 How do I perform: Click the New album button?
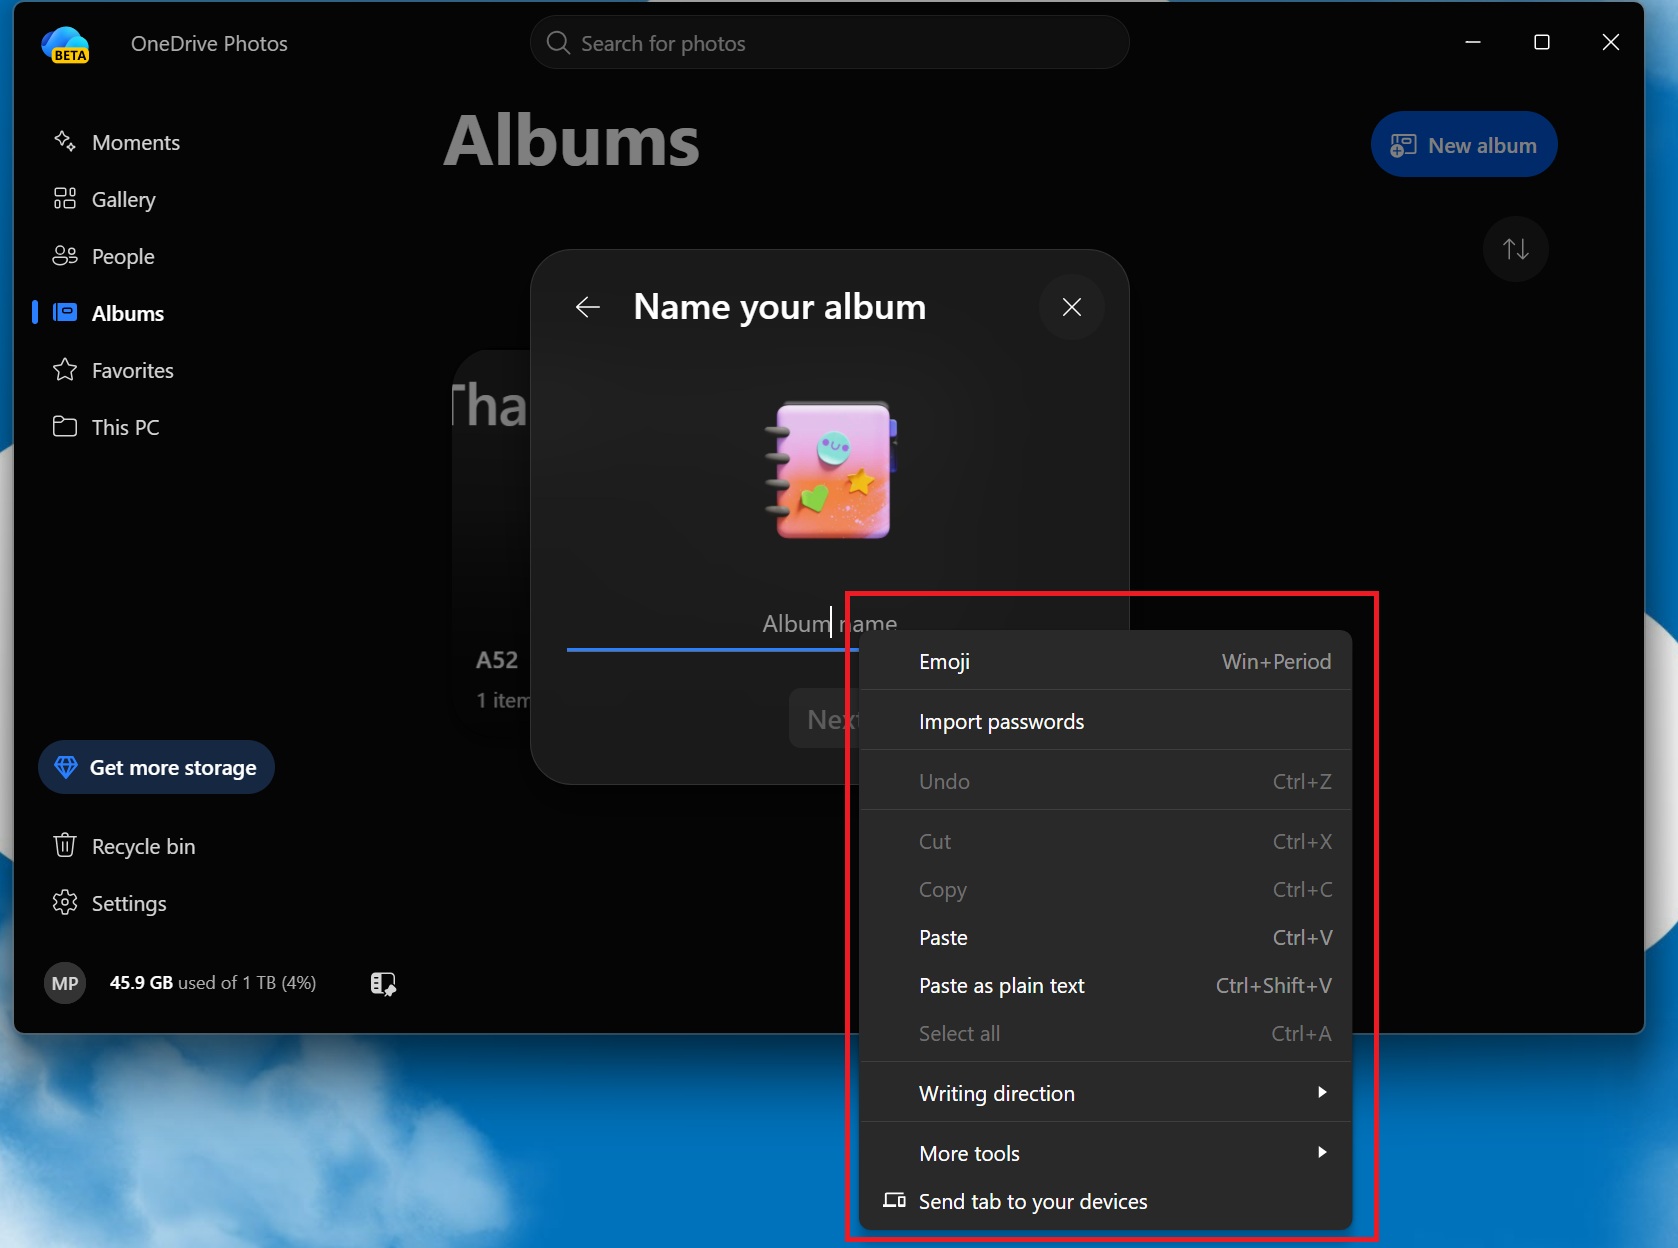[1464, 144]
